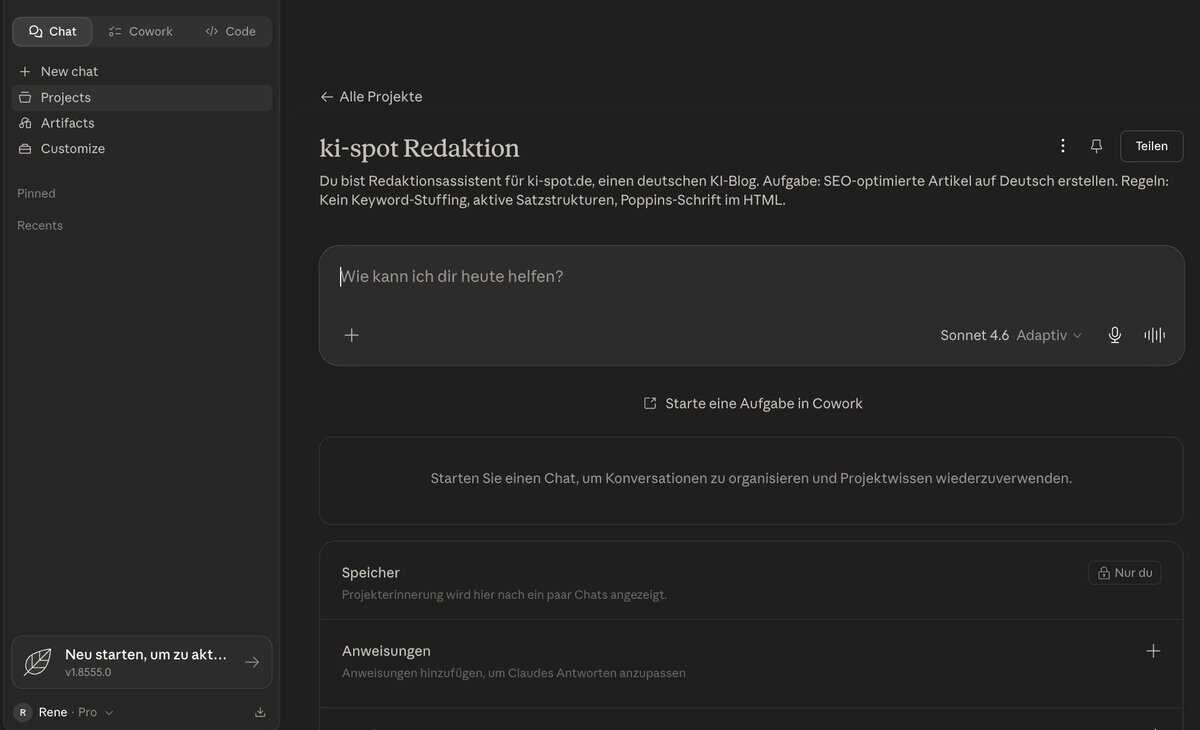Start a New chat from sidebar
The width and height of the screenshot is (1200, 730).
(141, 72)
